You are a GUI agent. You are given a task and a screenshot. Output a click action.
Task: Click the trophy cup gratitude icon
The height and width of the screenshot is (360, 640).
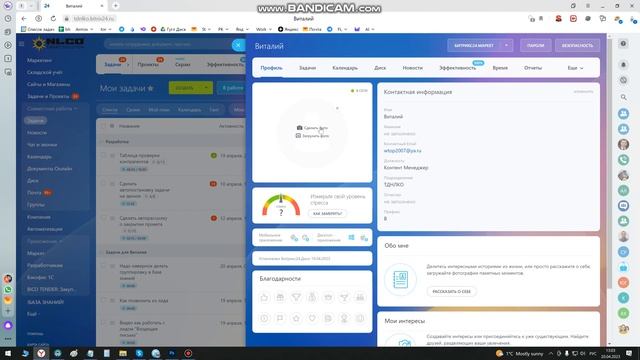296,298
